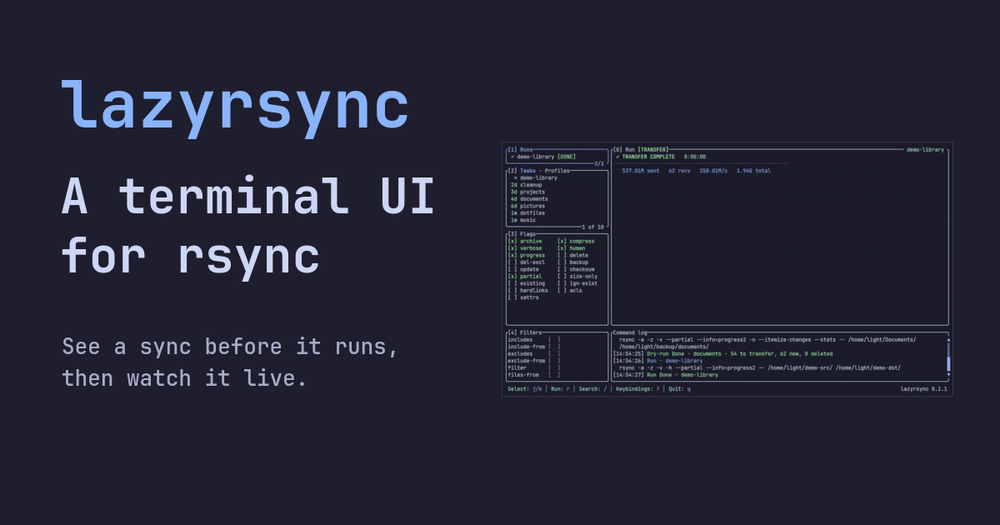Enable the hardlinks flag checkbox
Screen dimensions: 1000x525
click(x=512, y=290)
